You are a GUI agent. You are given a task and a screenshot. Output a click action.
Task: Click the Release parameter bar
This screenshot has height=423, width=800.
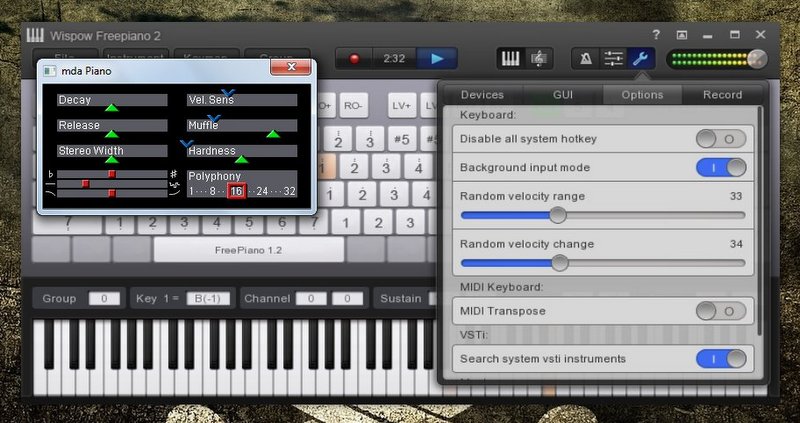[112, 126]
